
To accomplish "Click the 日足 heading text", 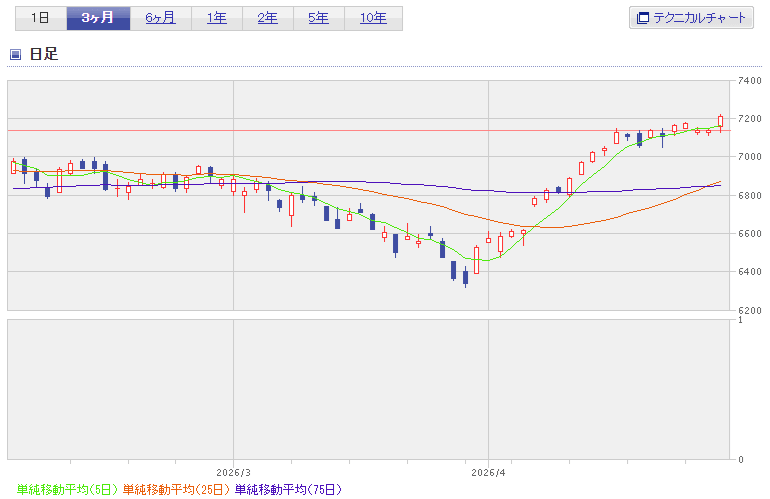I will 44,54.
